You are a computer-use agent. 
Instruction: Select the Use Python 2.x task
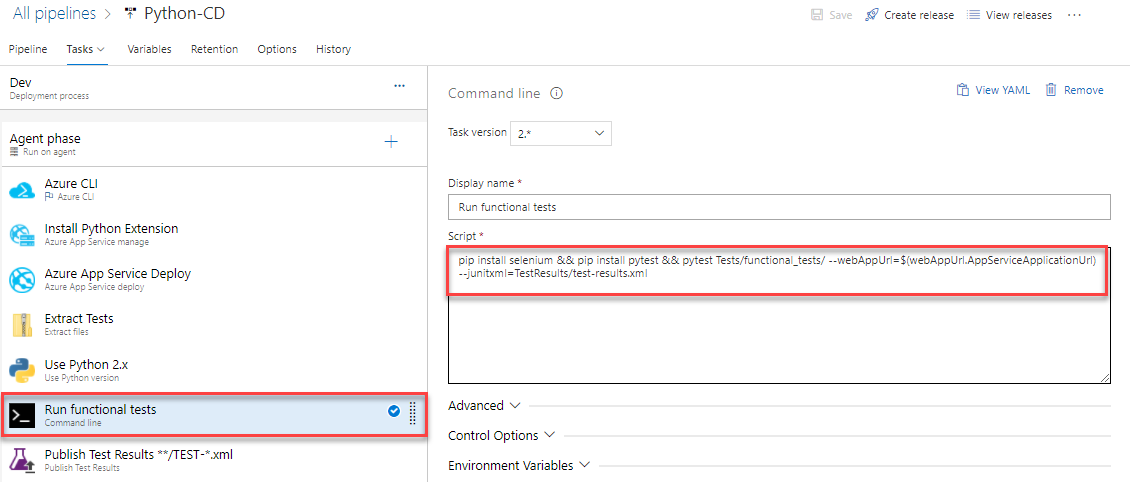[x=213, y=370]
